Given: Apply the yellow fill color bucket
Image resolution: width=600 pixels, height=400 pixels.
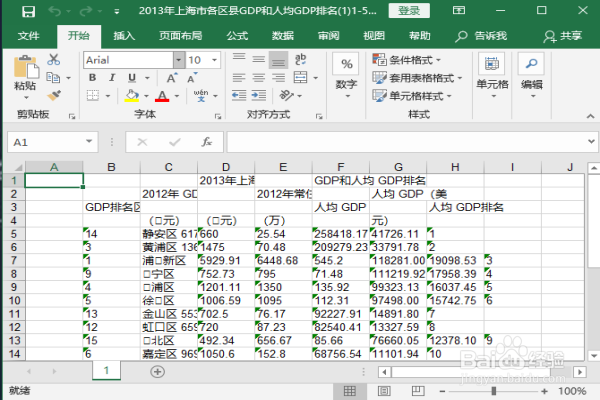Looking at the screenshot, I should point(132,95).
